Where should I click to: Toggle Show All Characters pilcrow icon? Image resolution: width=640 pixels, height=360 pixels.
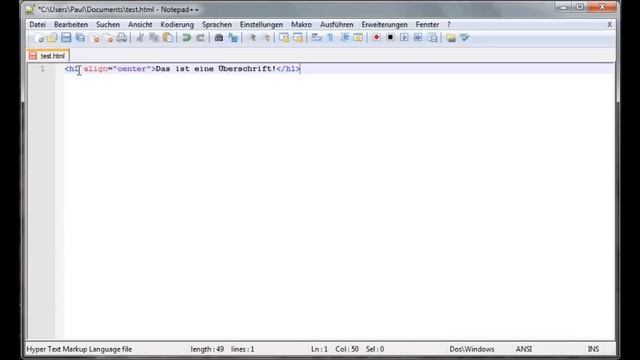pyautogui.click(x=330, y=38)
